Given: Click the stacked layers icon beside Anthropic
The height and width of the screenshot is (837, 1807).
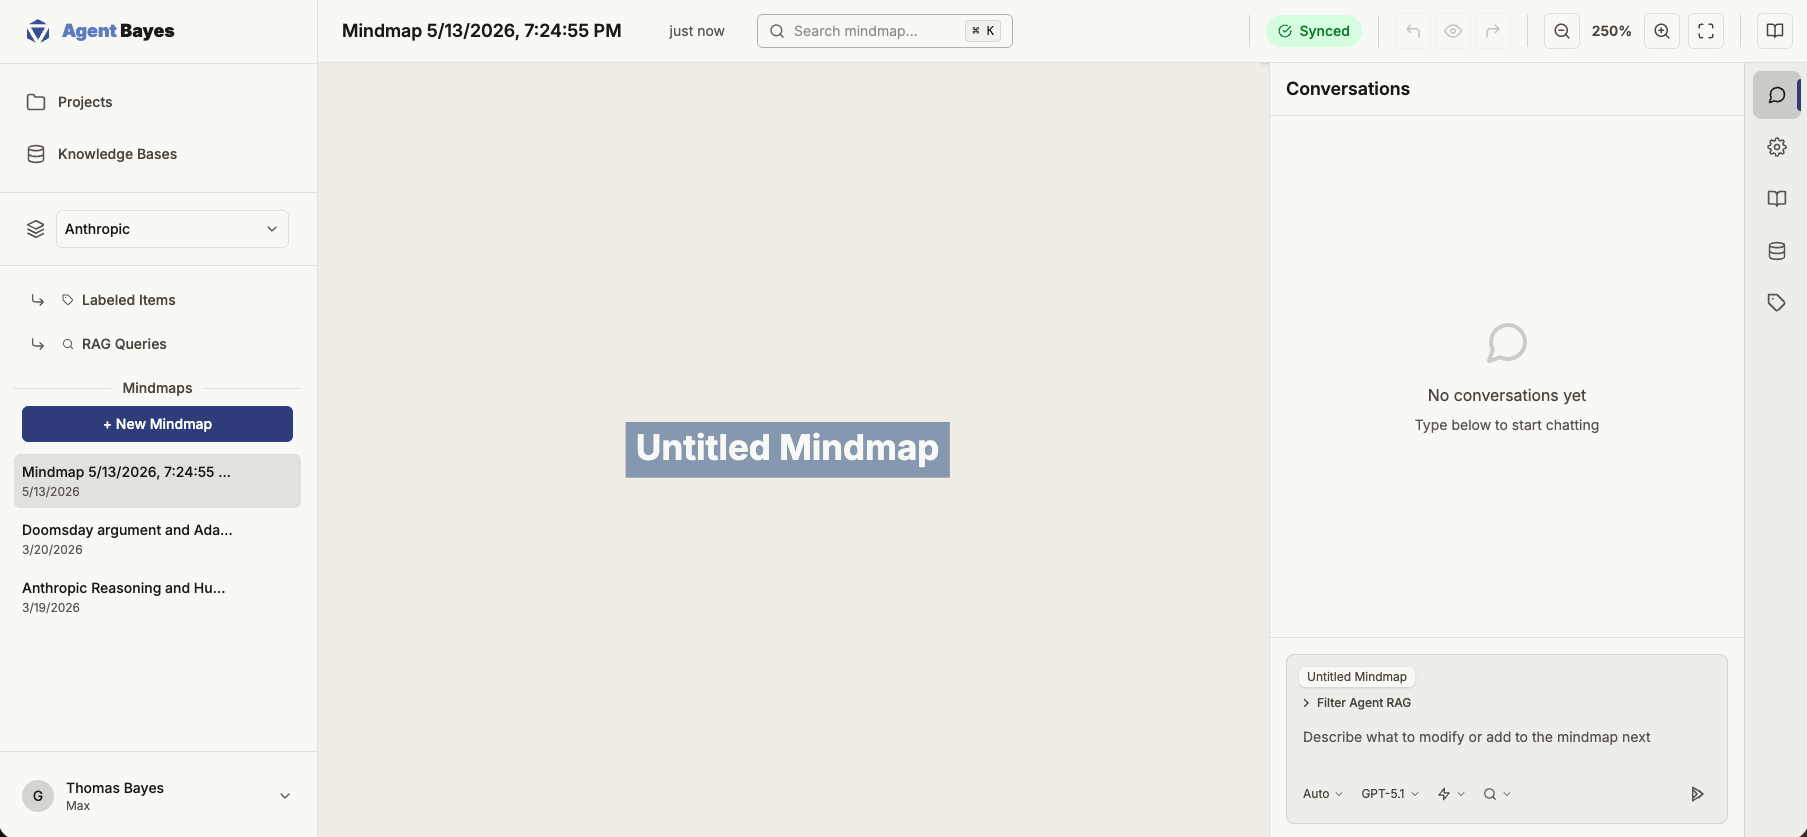Looking at the screenshot, I should coord(36,229).
